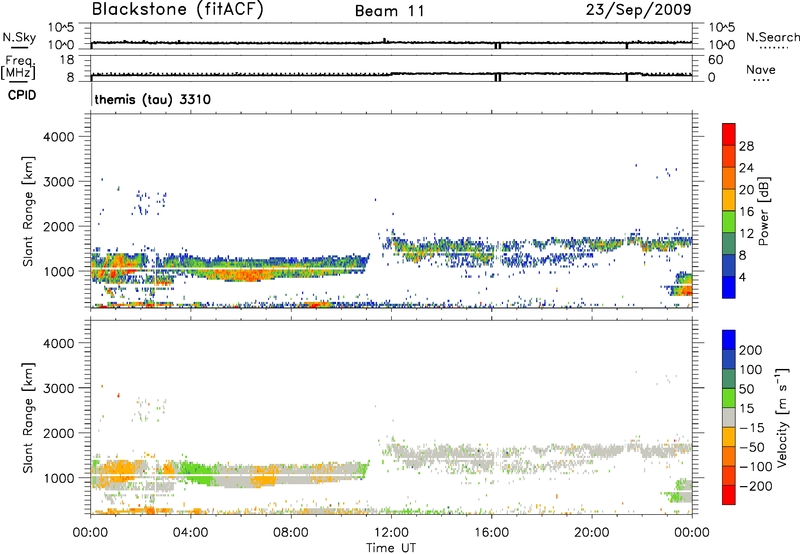Click the "12:00" time tick label
The width and height of the screenshot is (800, 554).
coord(391,533)
